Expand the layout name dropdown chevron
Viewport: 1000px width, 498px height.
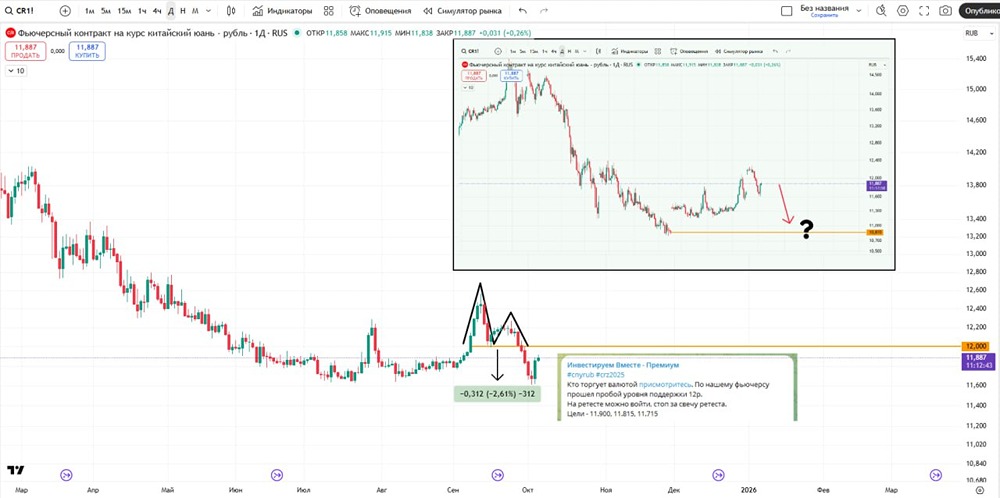point(858,11)
